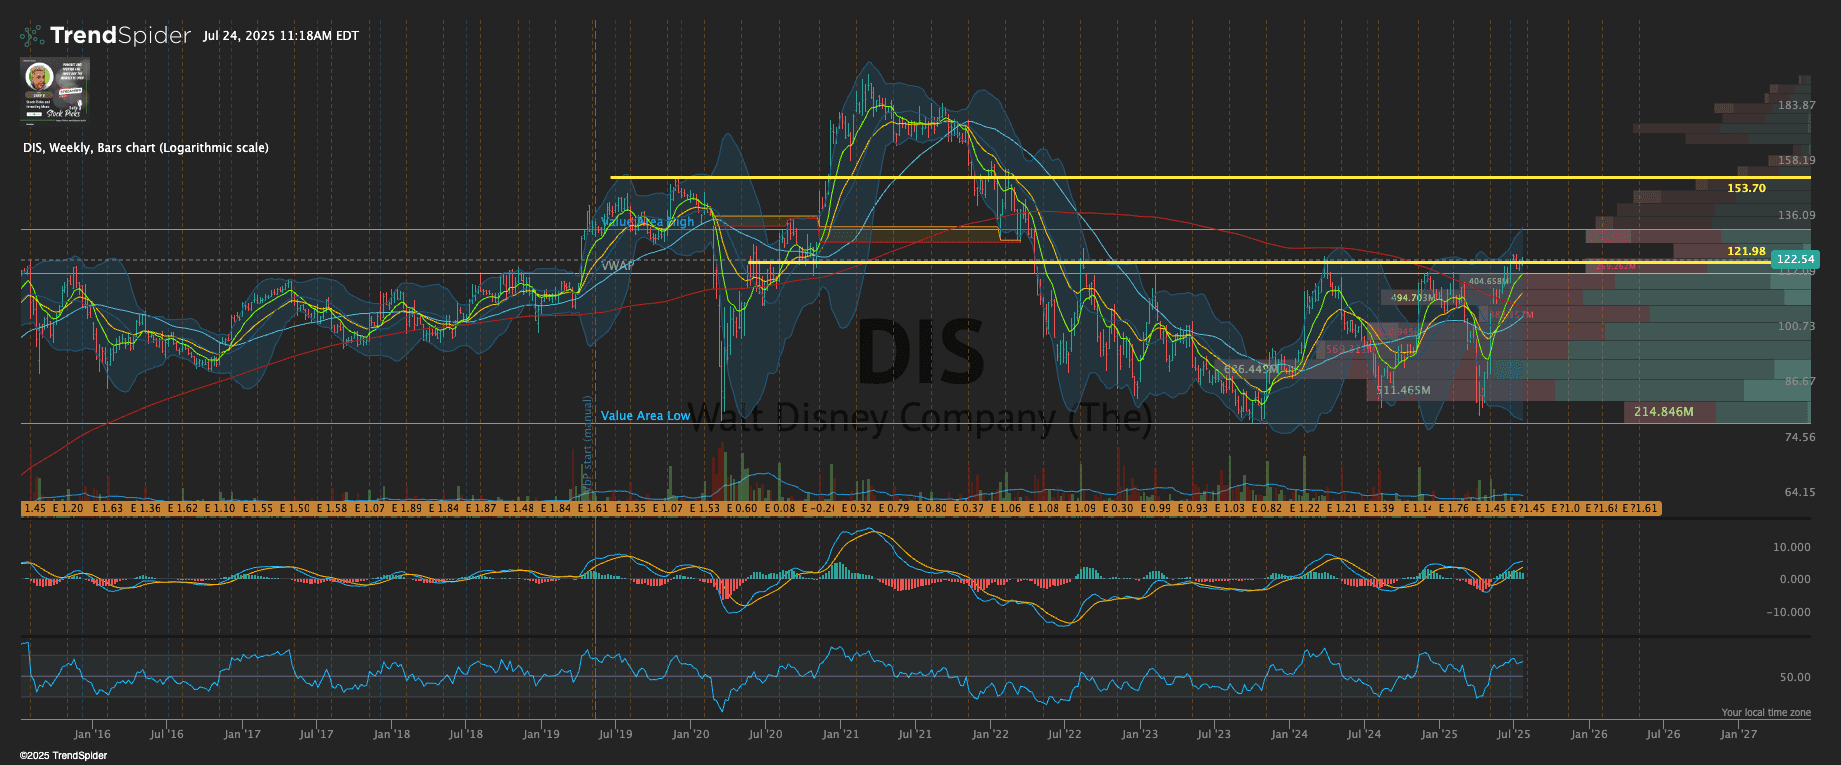Click the 50.00 RSI axis value
The width and height of the screenshot is (1841, 765).
(x=1795, y=677)
